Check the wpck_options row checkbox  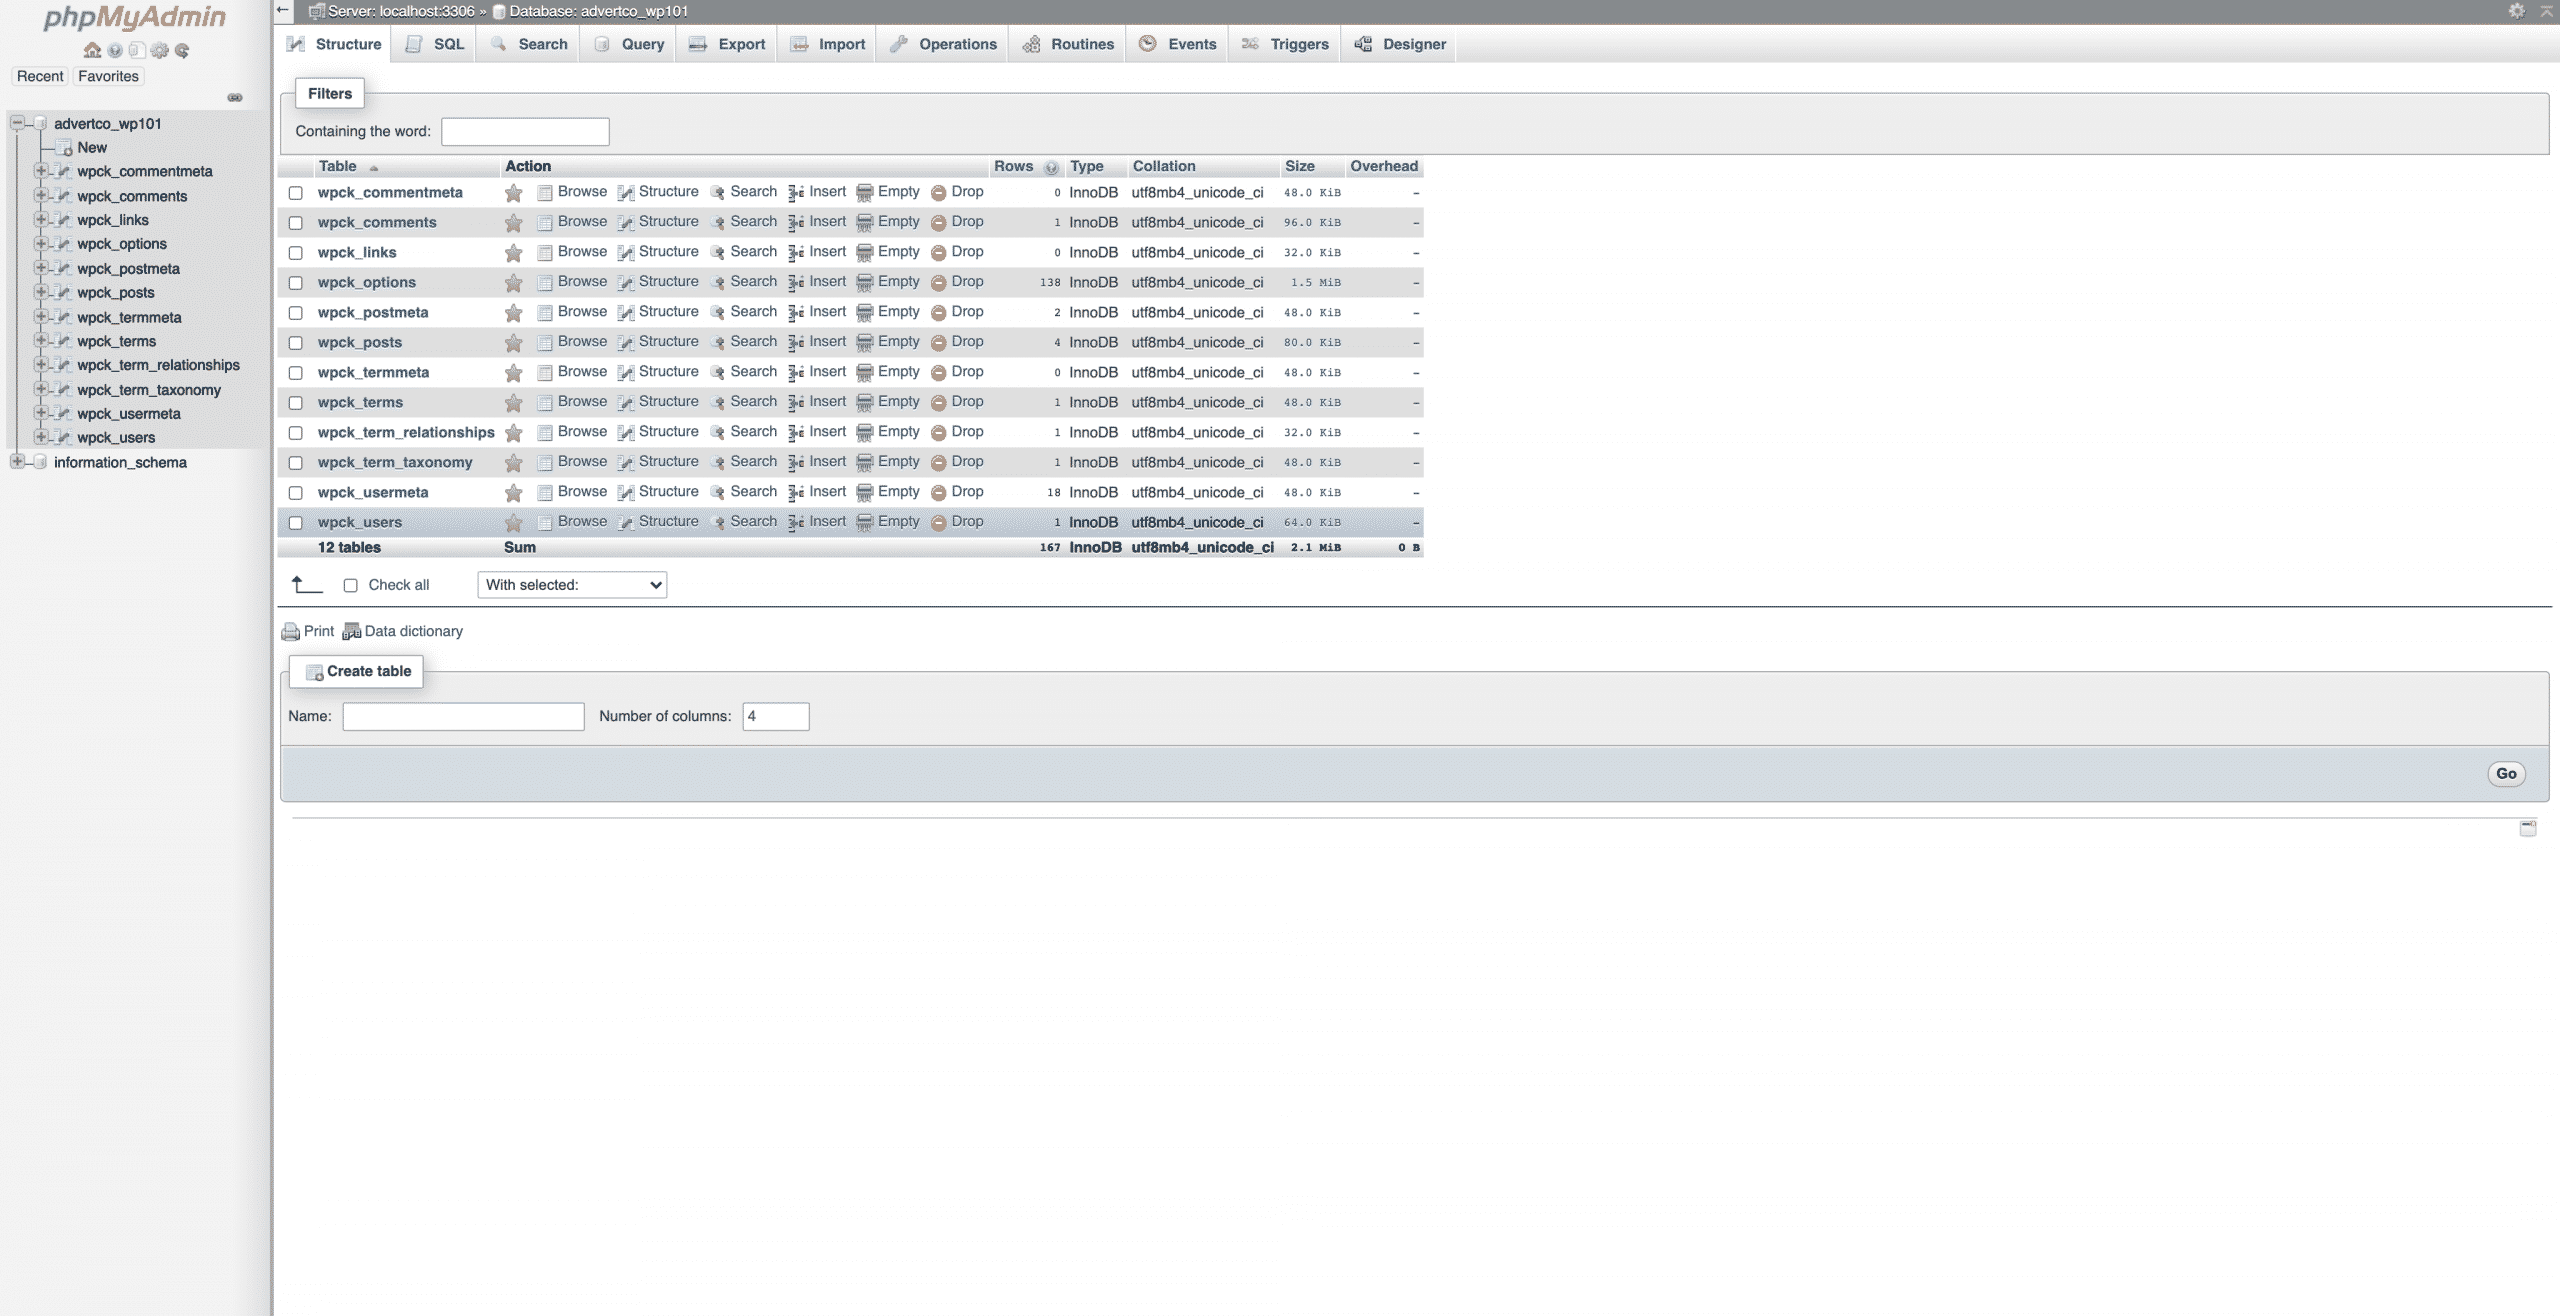pos(295,283)
